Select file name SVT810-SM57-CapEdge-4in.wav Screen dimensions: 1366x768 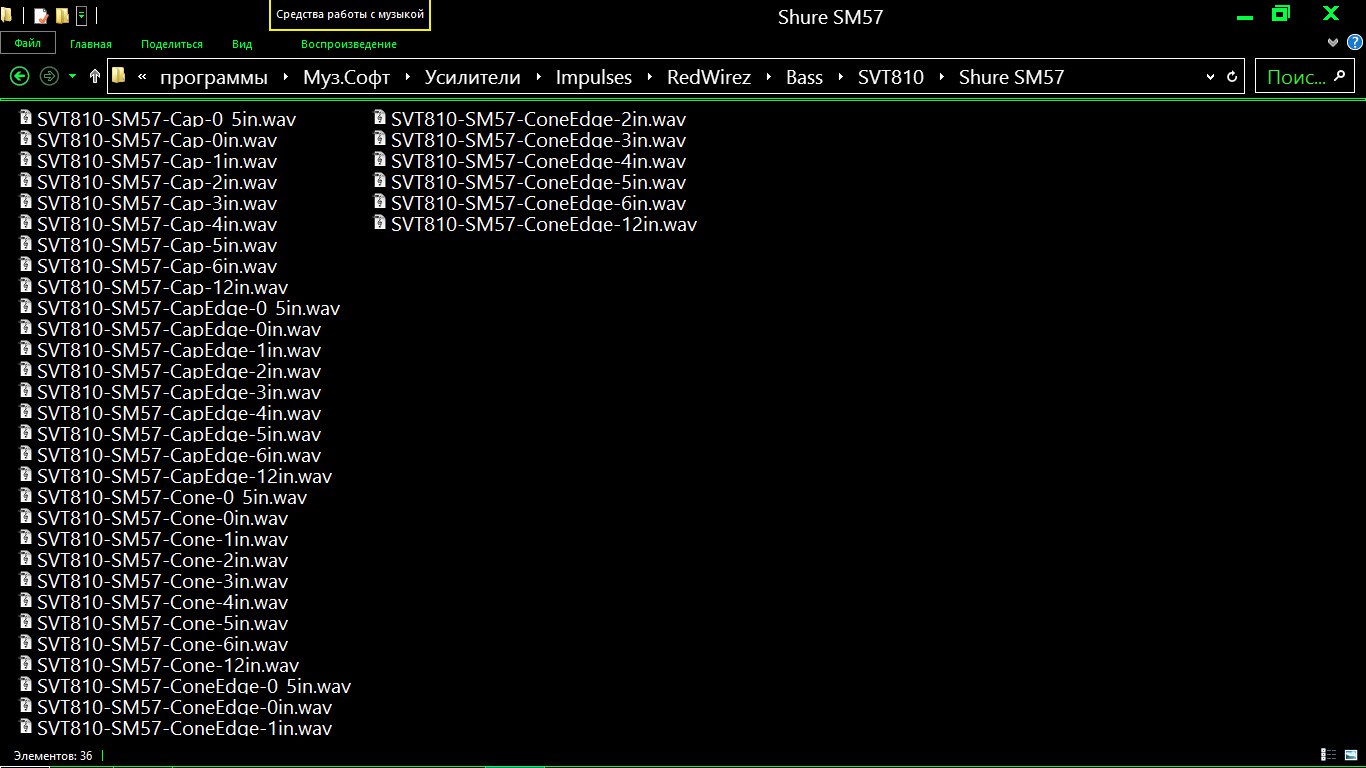point(179,413)
